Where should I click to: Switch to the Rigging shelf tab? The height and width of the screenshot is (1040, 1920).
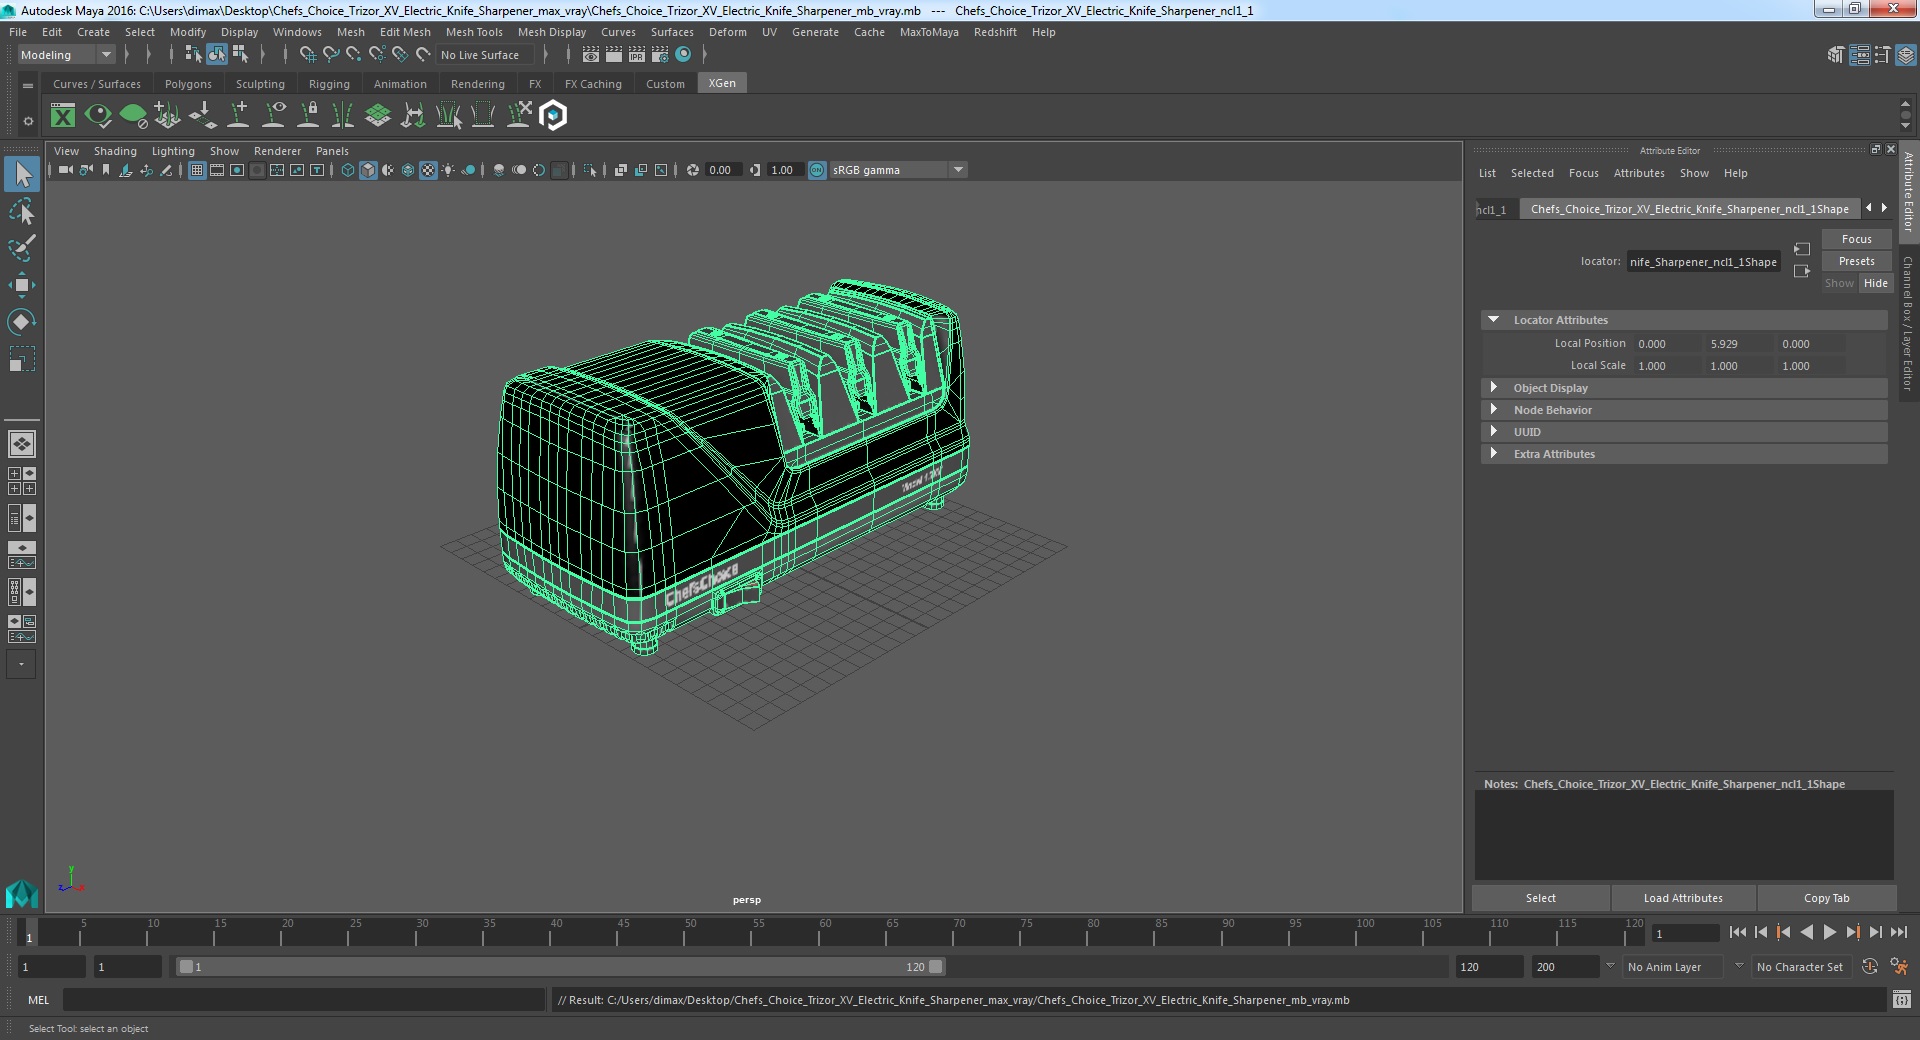click(x=329, y=84)
